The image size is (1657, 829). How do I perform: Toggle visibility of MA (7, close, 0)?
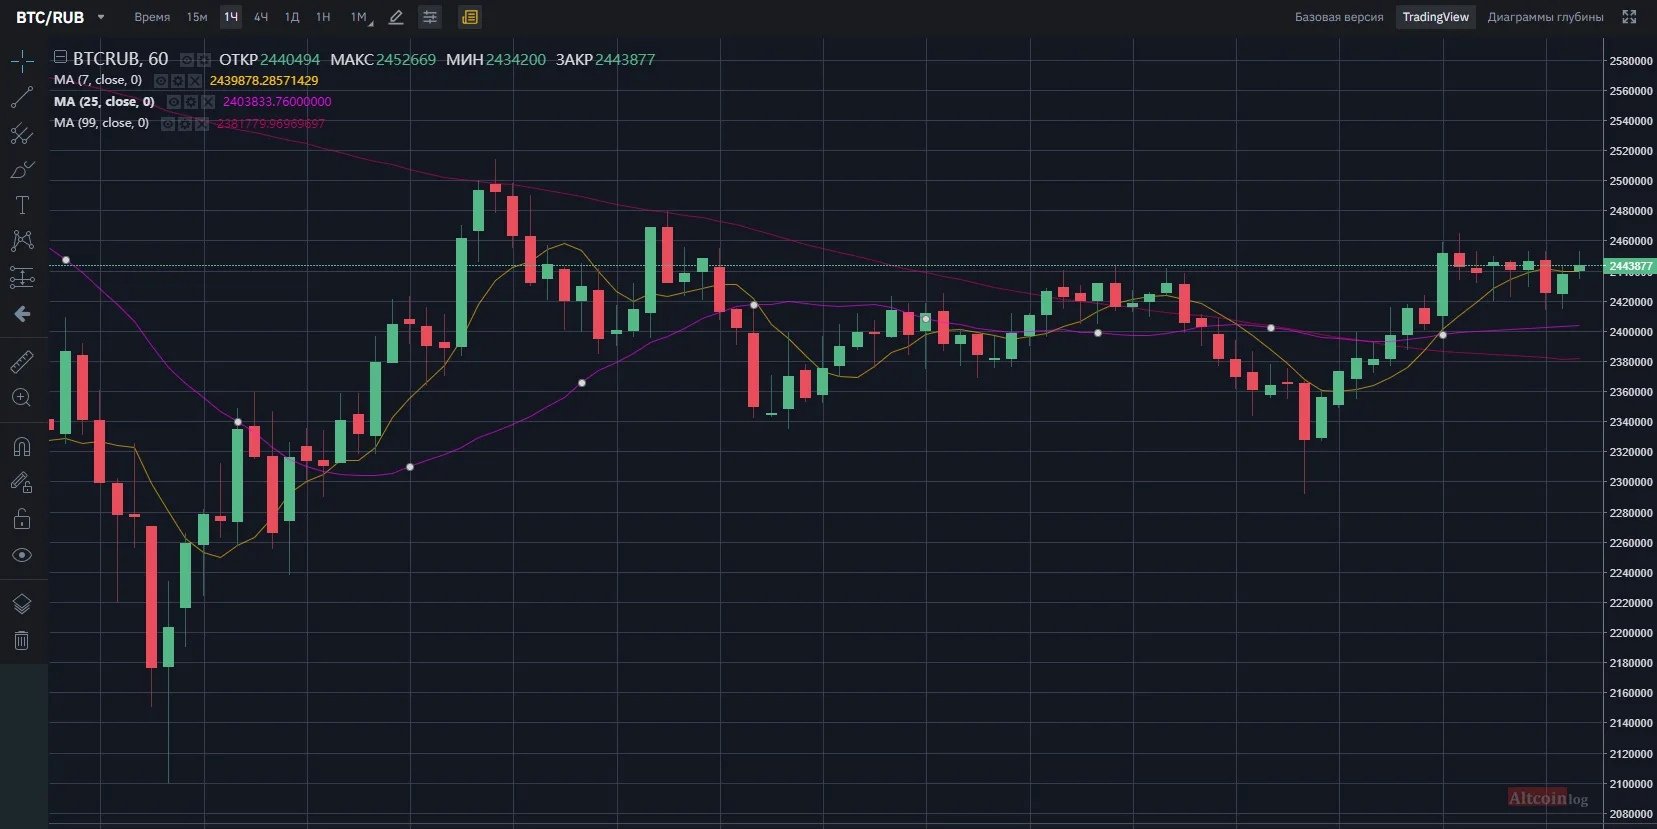pos(161,81)
